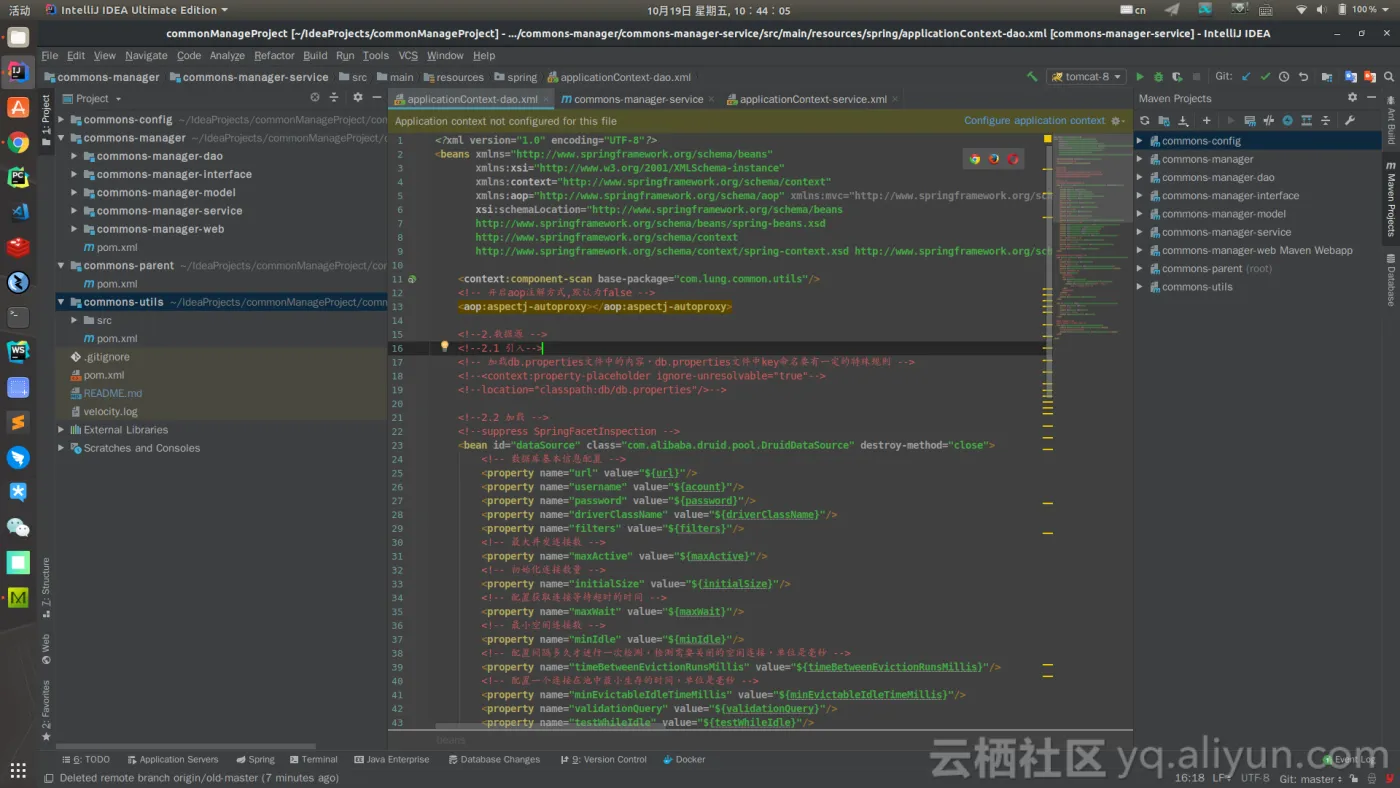Toggle Maven offline mode icon
This screenshot has width=1400, height=788.
1268,120
